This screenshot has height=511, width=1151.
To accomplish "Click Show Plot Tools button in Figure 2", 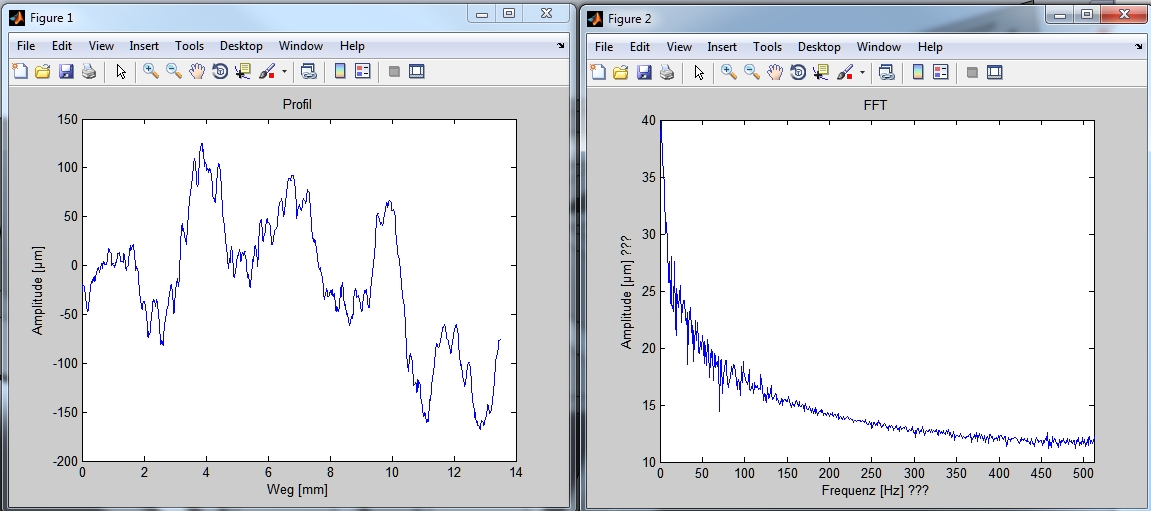I will [x=995, y=72].
